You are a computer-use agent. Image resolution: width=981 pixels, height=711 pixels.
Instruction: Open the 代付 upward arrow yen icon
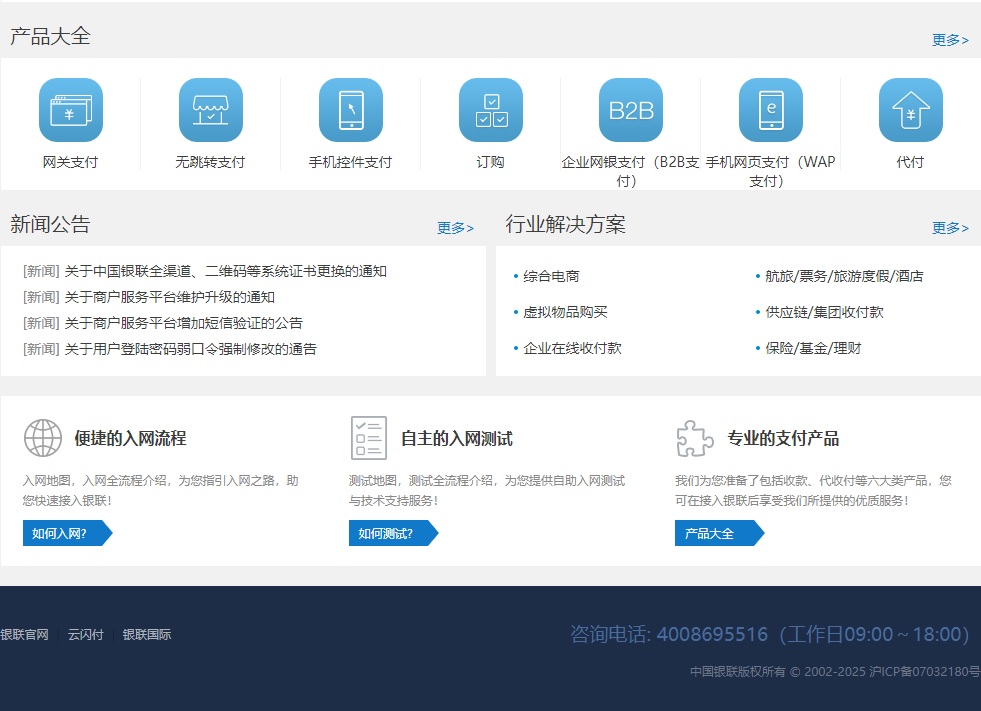(x=911, y=110)
